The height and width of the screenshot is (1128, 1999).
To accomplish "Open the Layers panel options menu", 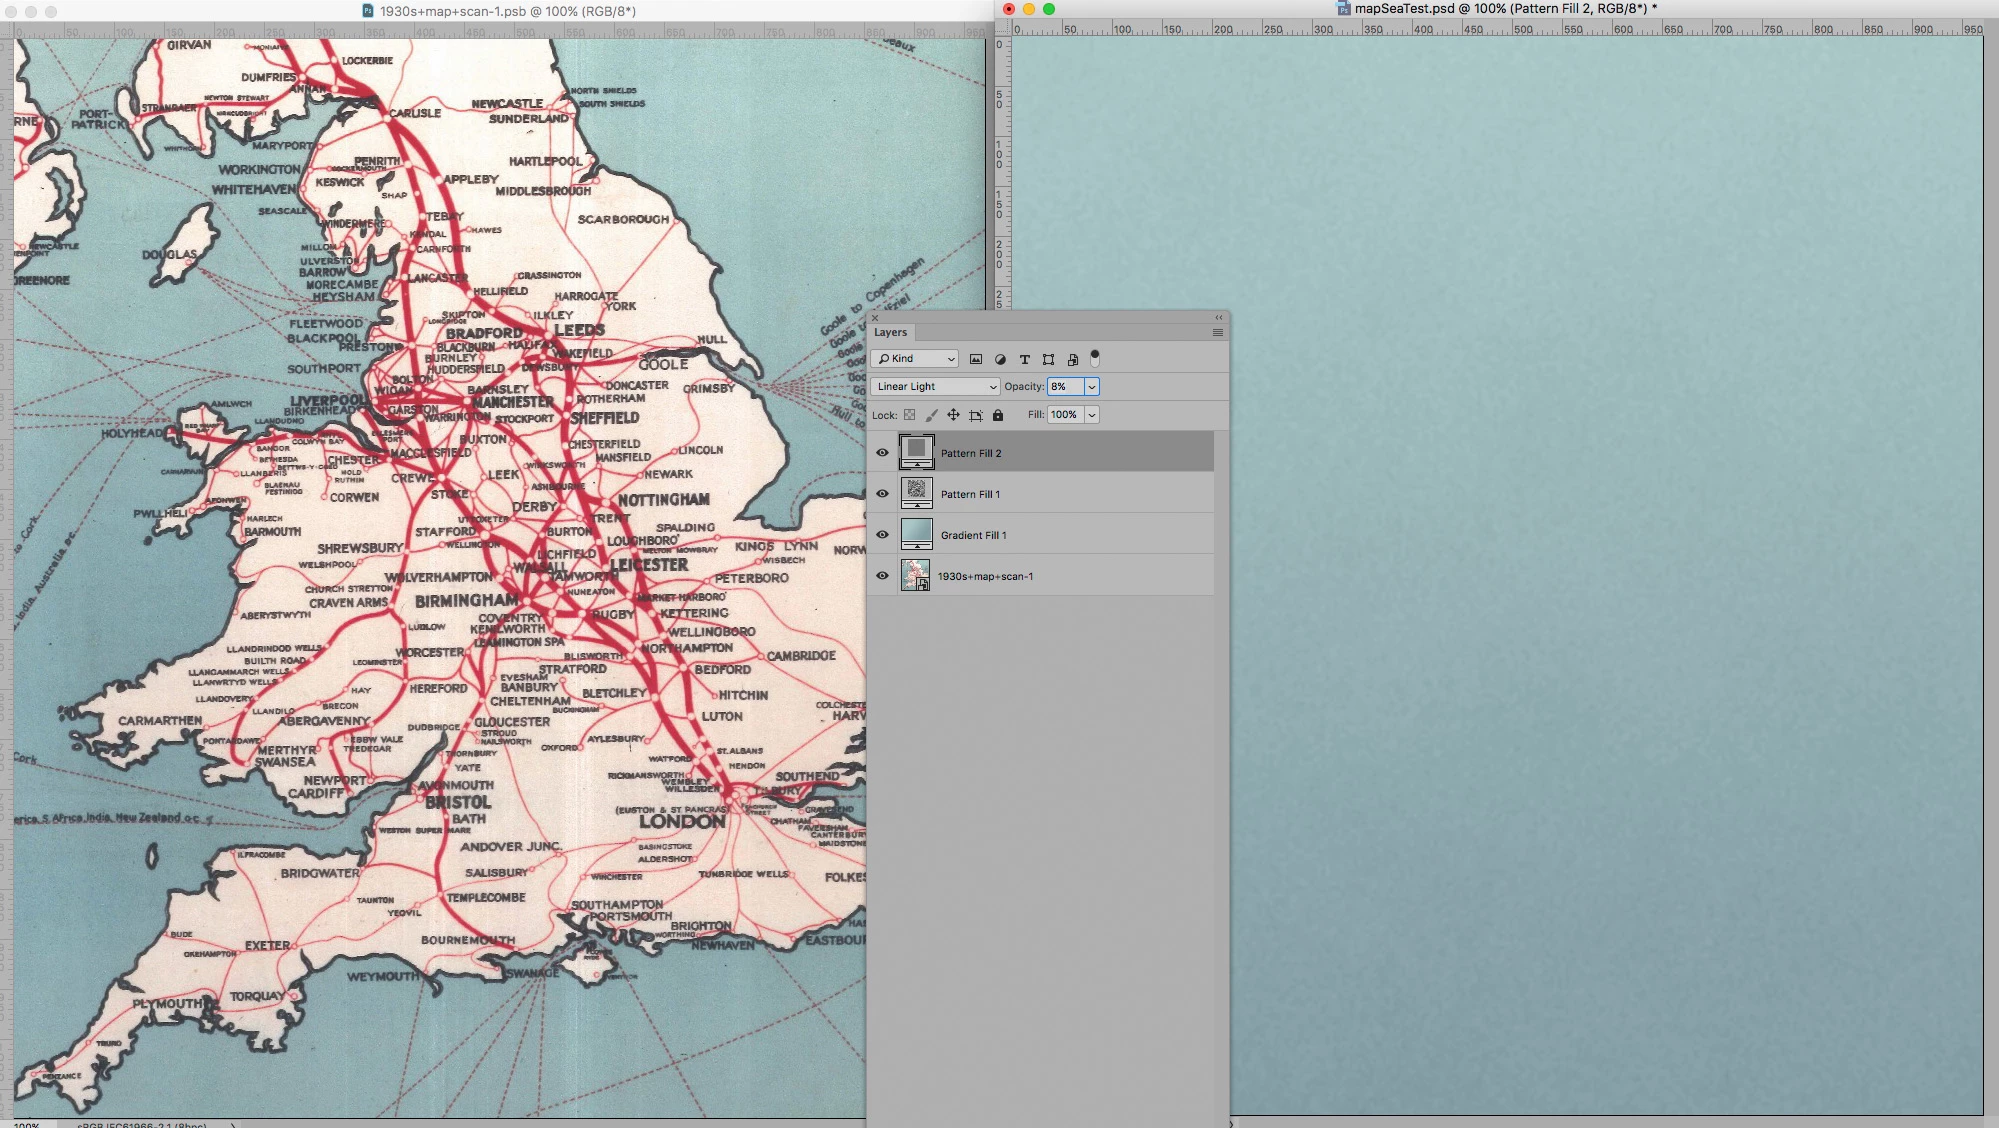I will 1217,333.
